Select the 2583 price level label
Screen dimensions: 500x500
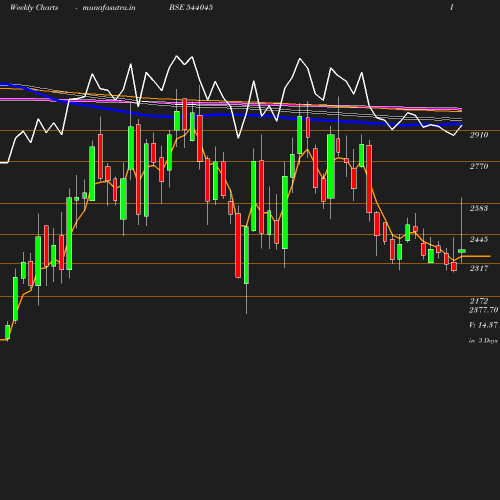tap(479, 208)
